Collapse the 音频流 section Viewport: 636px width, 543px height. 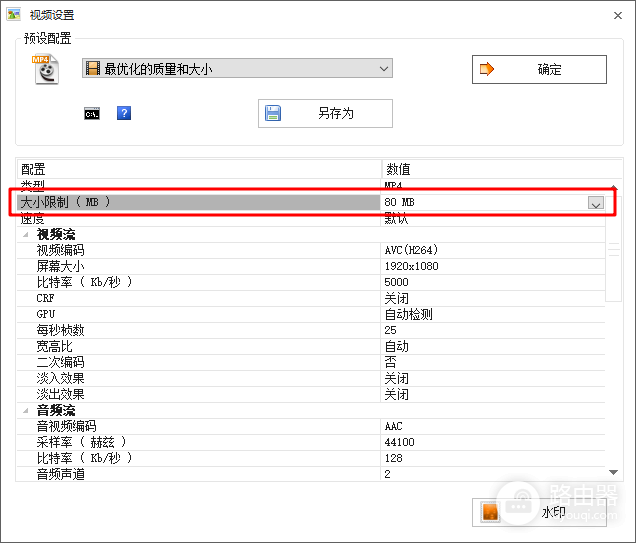[26, 410]
